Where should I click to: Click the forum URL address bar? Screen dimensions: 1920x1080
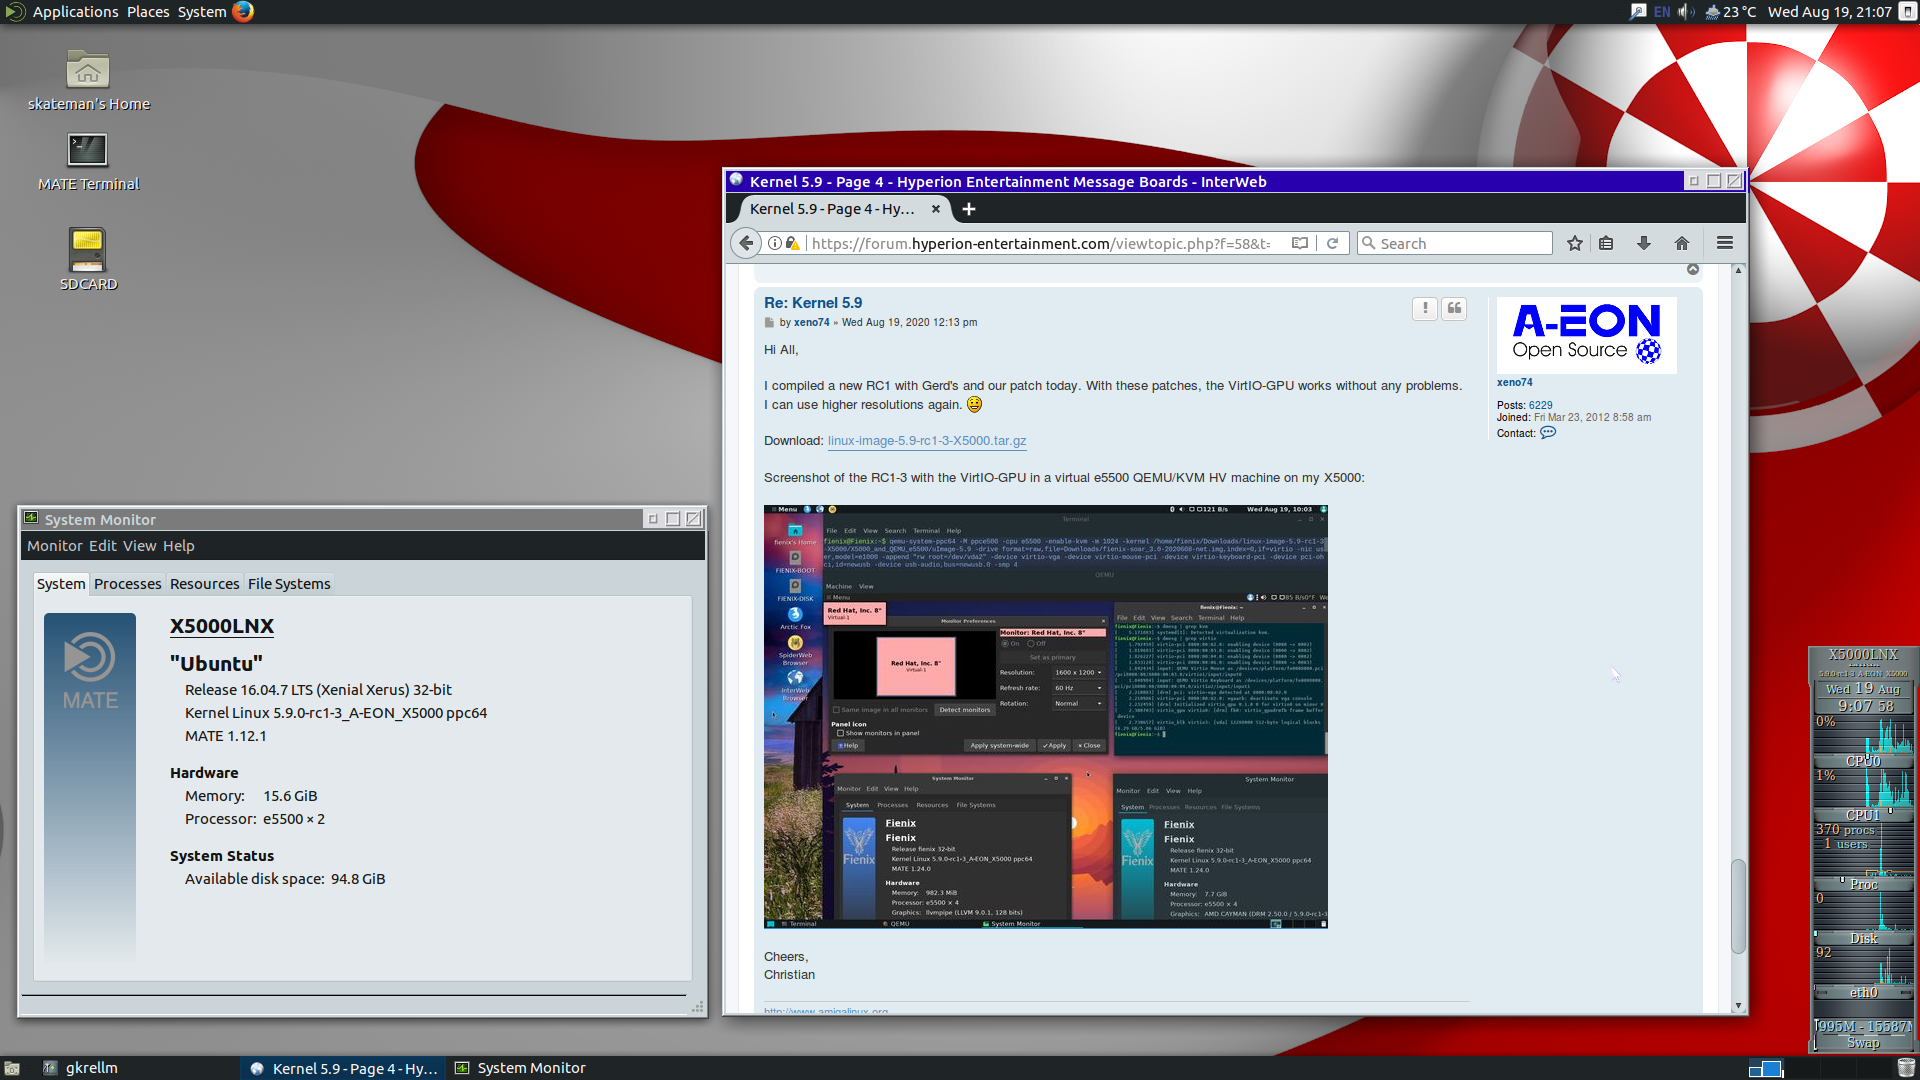pyautogui.click(x=1040, y=243)
